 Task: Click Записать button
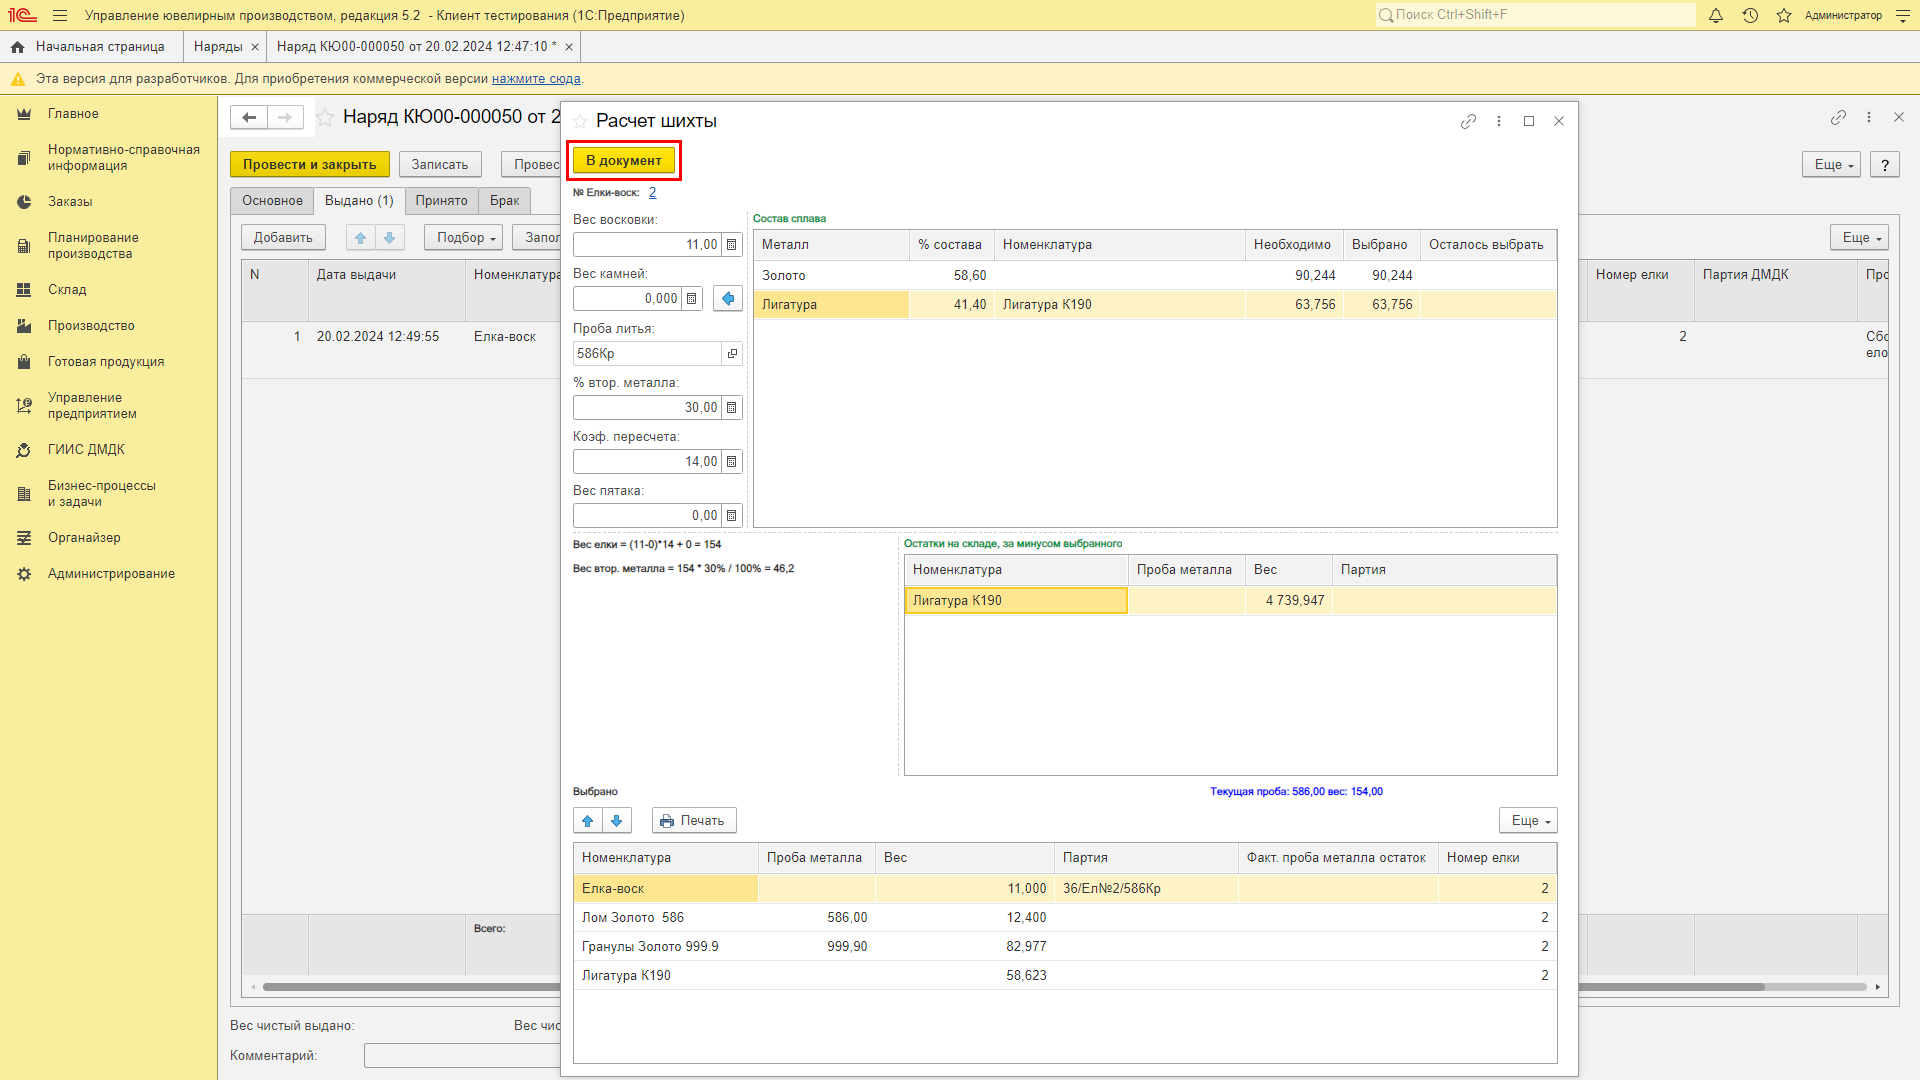click(x=440, y=165)
